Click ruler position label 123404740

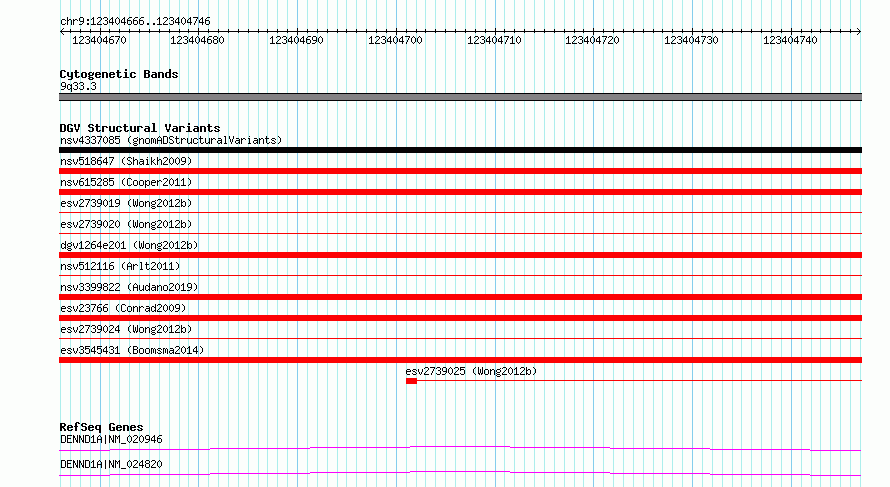point(790,40)
